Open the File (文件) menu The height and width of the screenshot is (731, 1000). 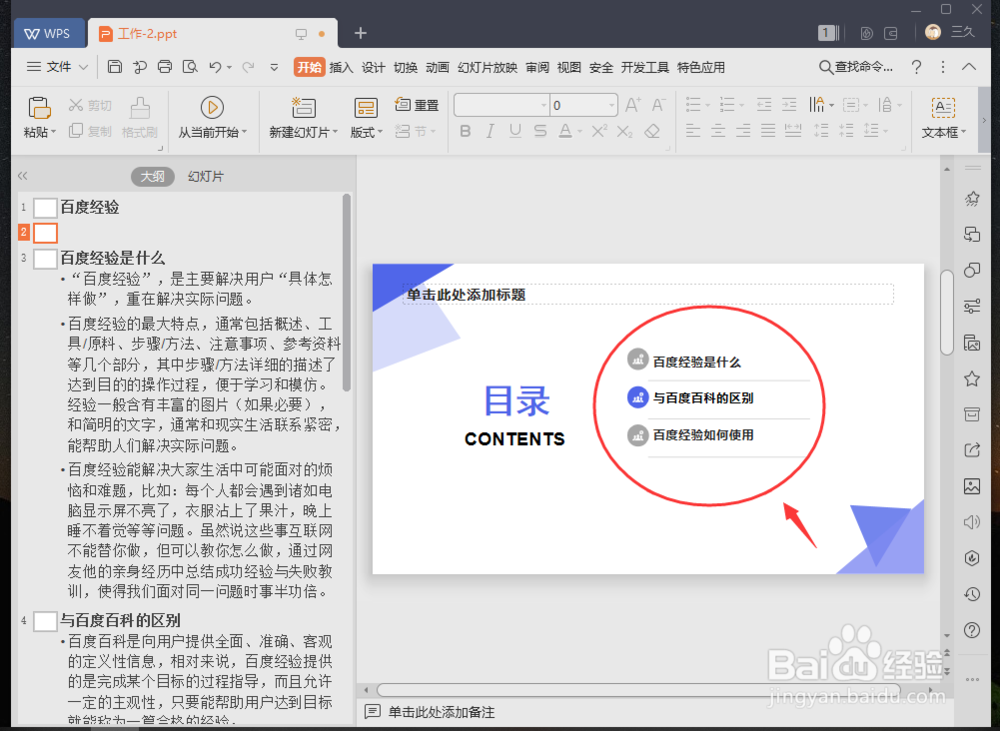point(57,67)
